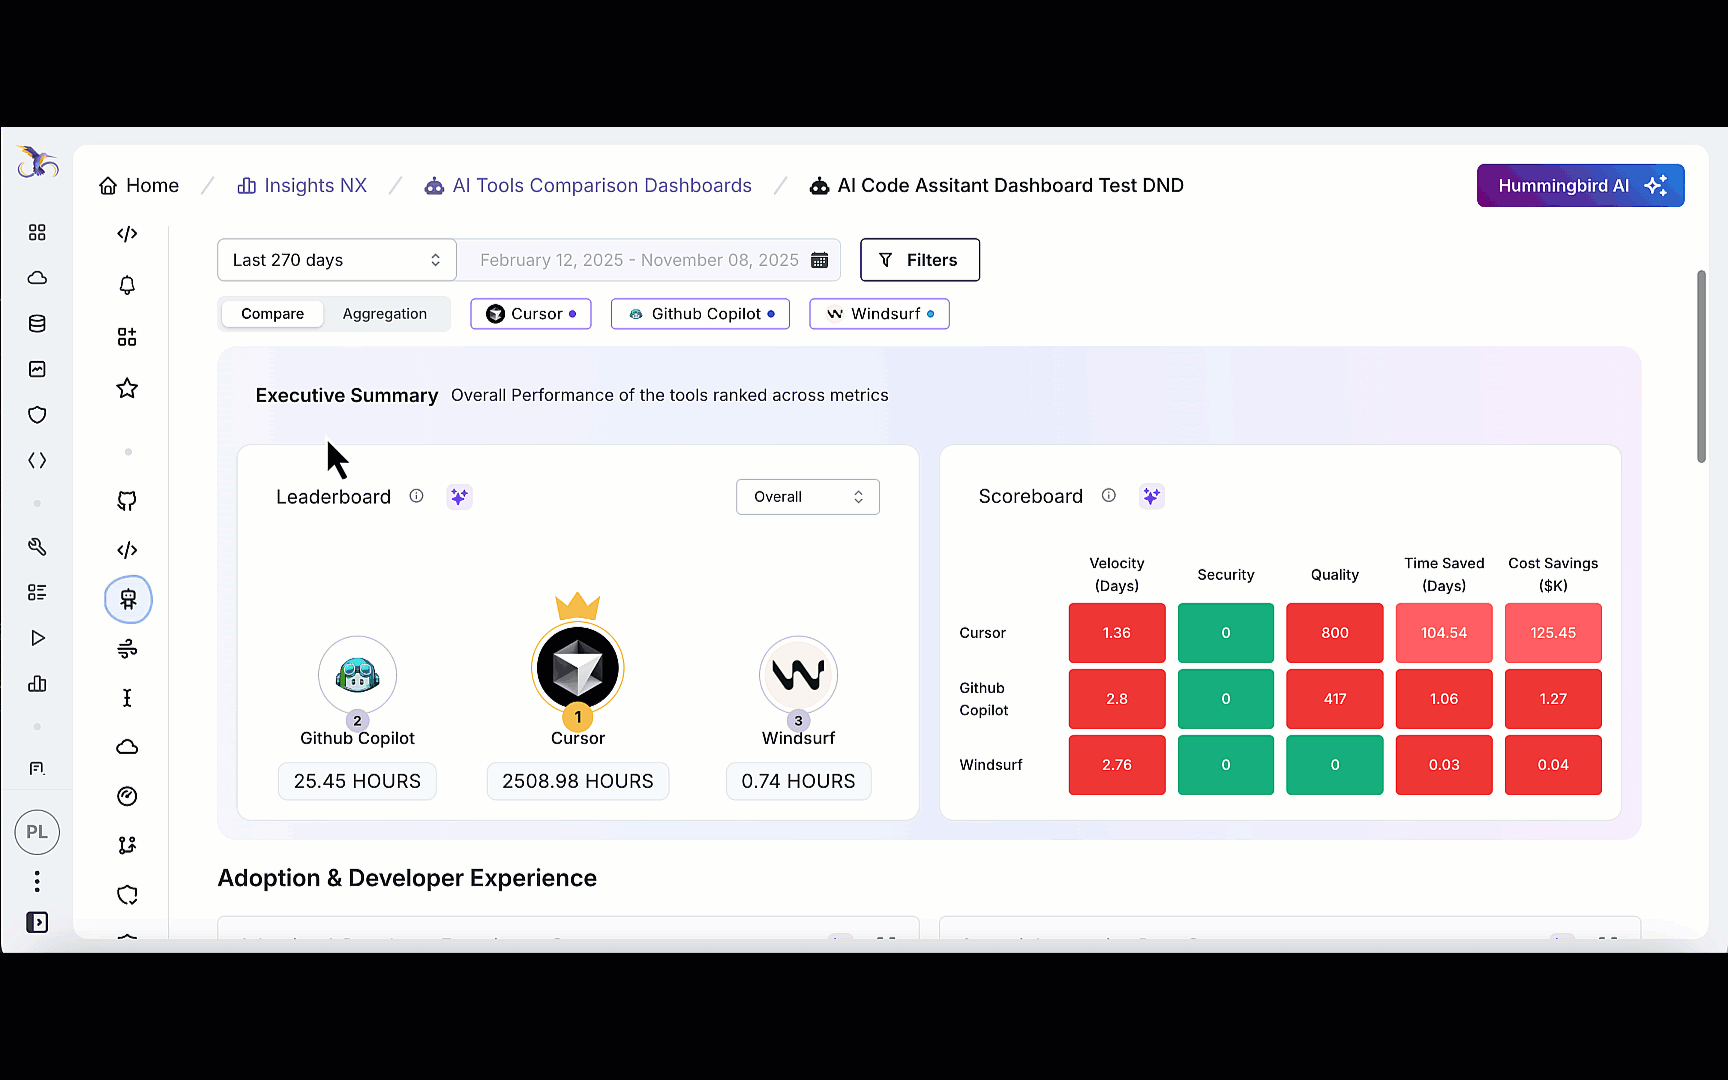The height and width of the screenshot is (1080, 1728).
Task: Click the vertical page scrollbar
Action: (x=1701, y=366)
